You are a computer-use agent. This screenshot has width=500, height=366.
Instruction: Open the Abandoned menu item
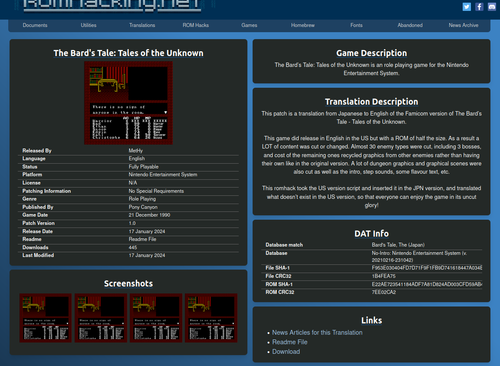pos(410,25)
